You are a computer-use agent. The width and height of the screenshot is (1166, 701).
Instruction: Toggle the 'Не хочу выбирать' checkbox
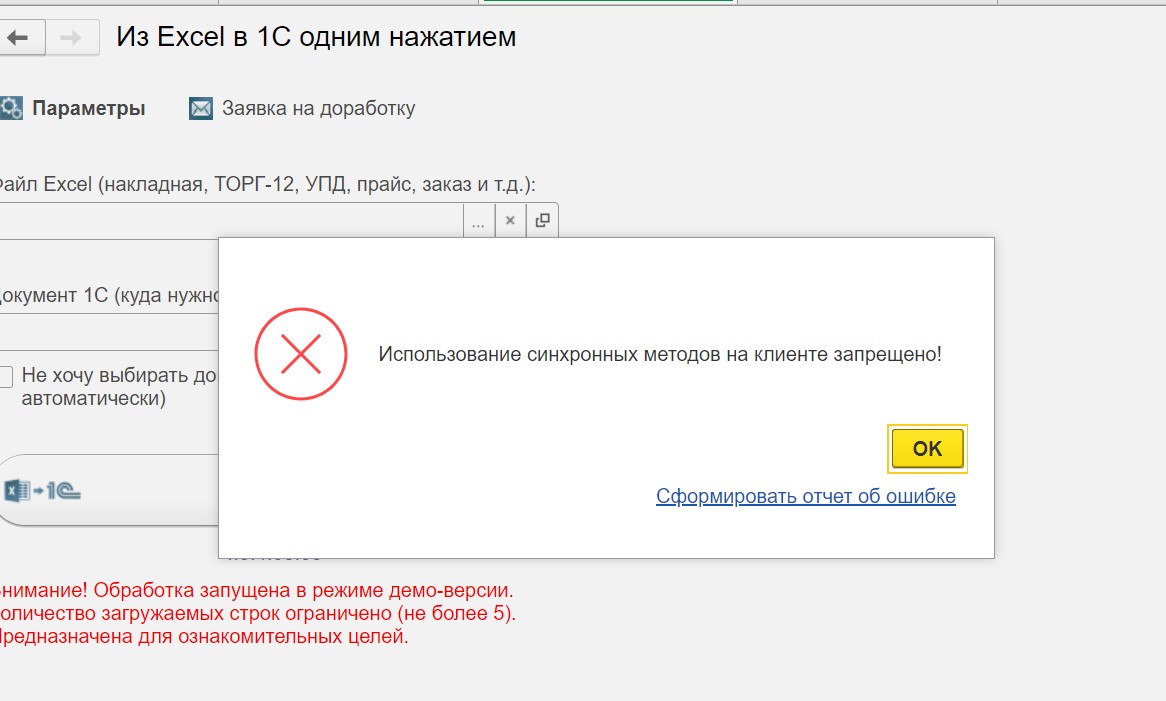pyautogui.click(x=6, y=375)
